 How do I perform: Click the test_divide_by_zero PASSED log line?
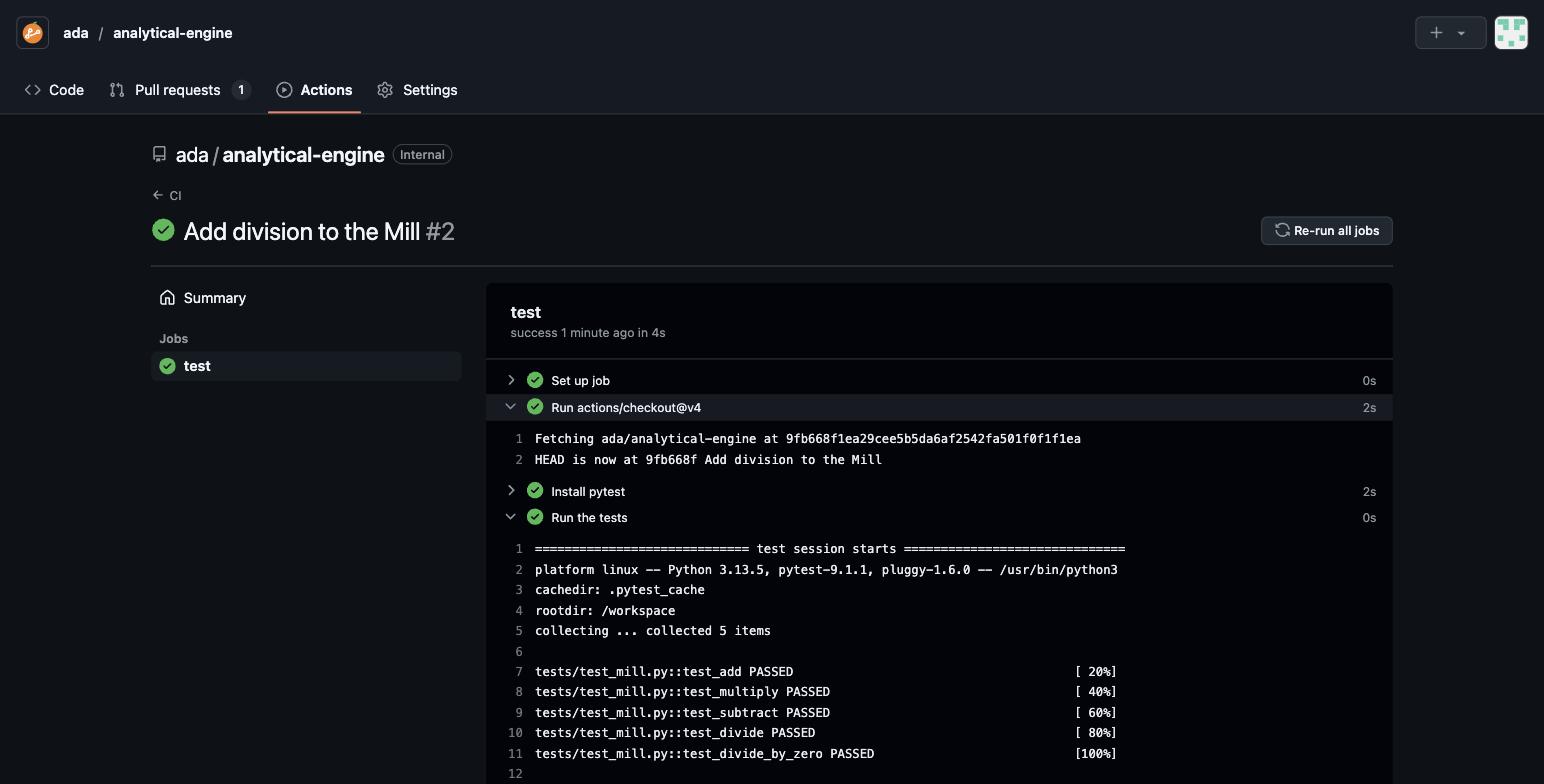(826, 754)
